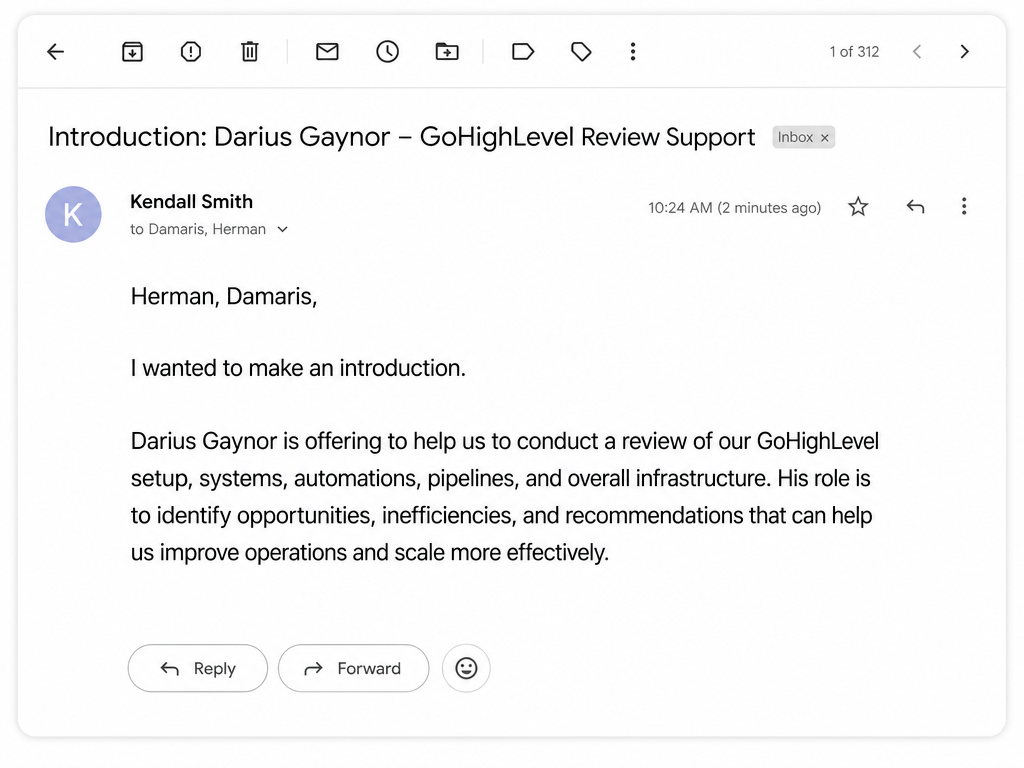Click 'to Damaris, Herman' text
1024x768 pixels.
(198, 229)
